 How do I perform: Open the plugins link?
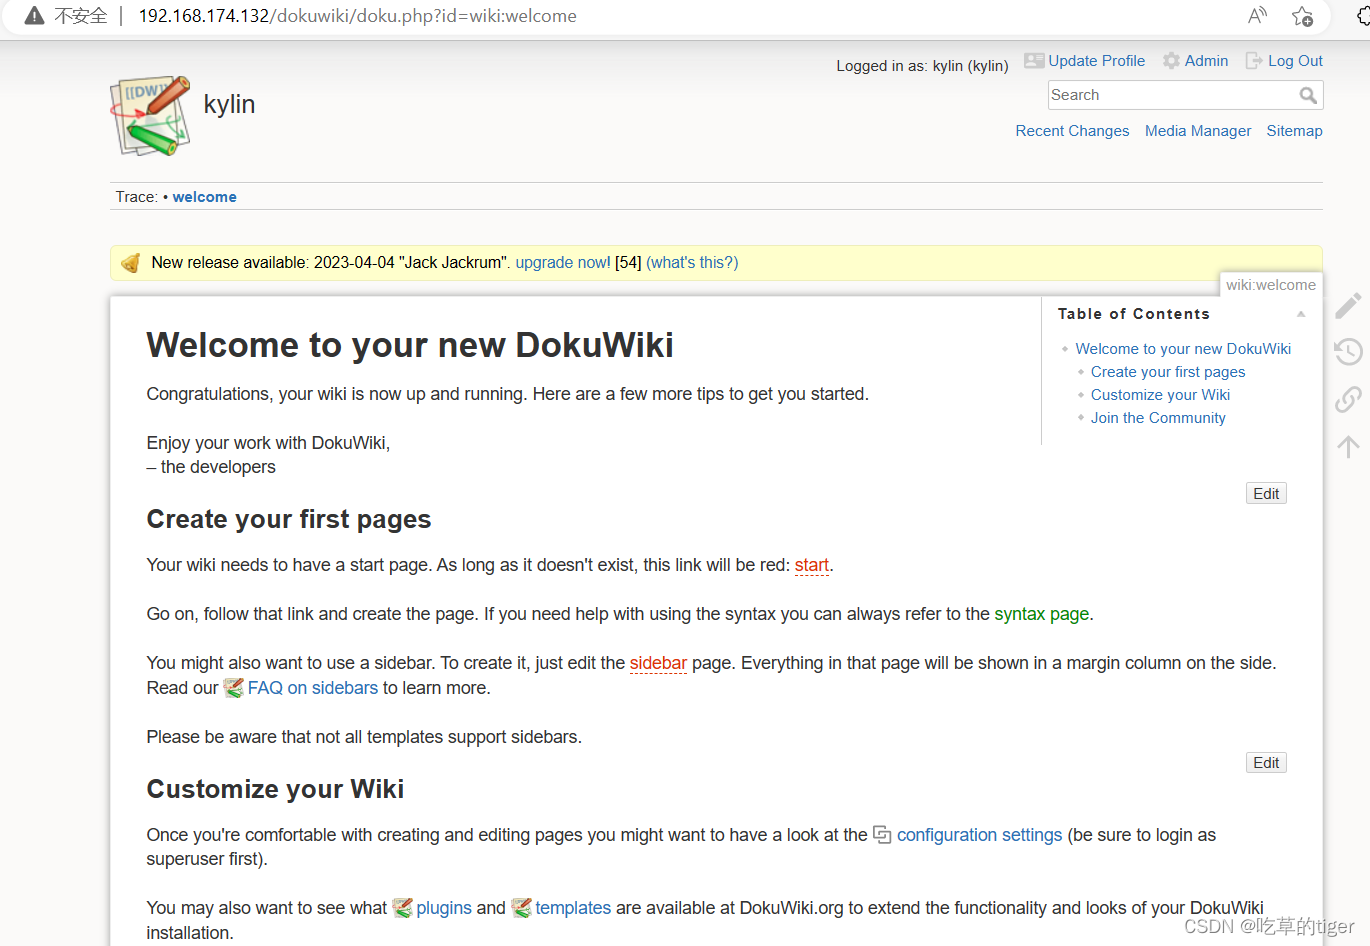pyautogui.click(x=444, y=908)
